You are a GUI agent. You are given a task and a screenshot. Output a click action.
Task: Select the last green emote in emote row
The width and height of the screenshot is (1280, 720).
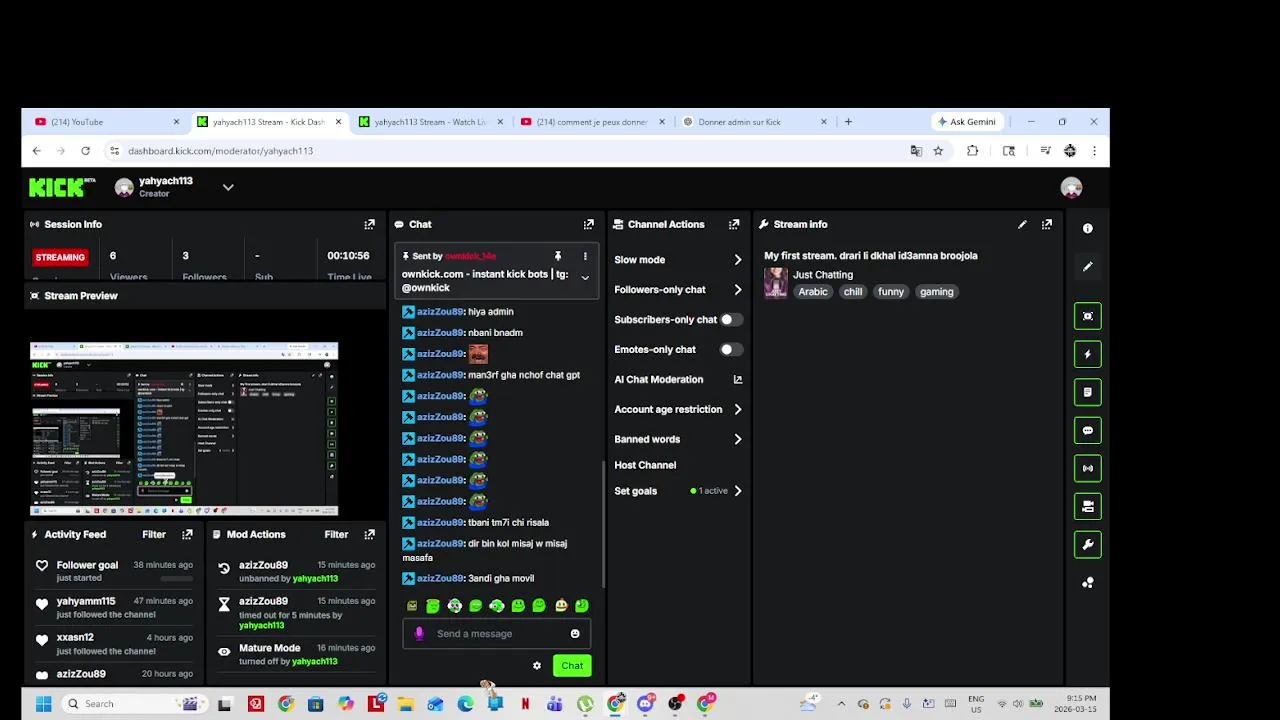(x=582, y=606)
